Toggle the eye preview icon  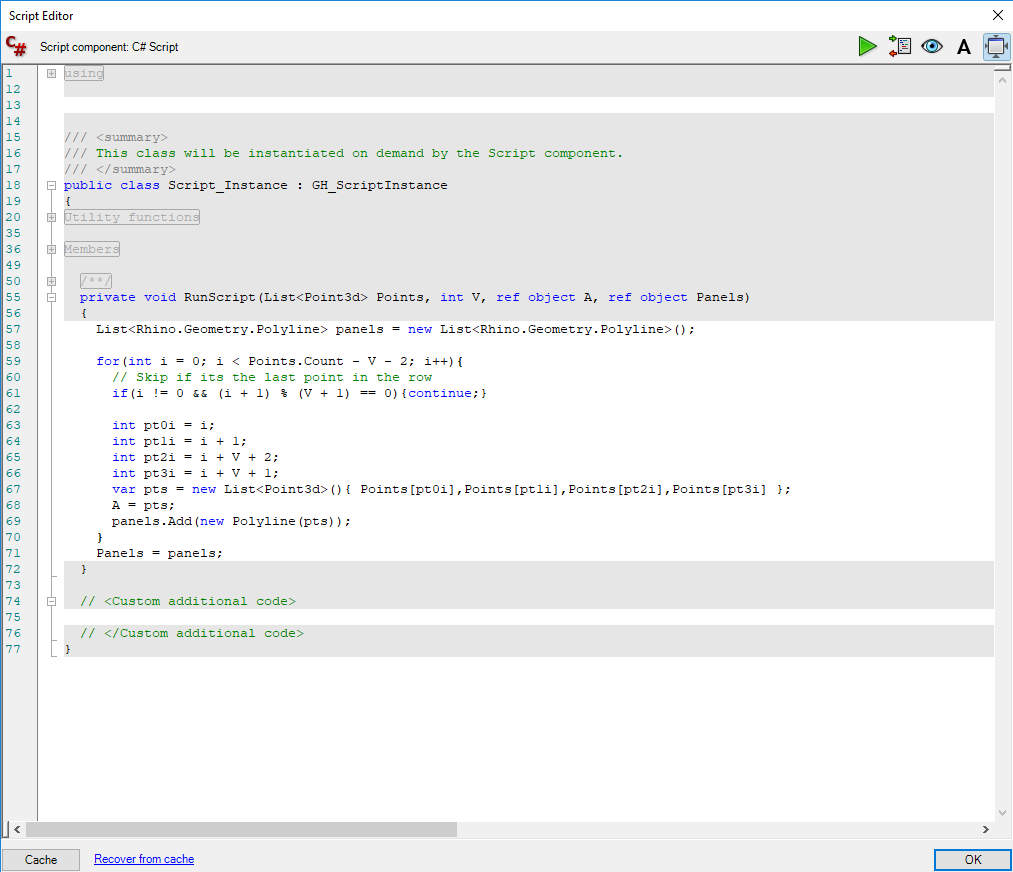[932, 46]
